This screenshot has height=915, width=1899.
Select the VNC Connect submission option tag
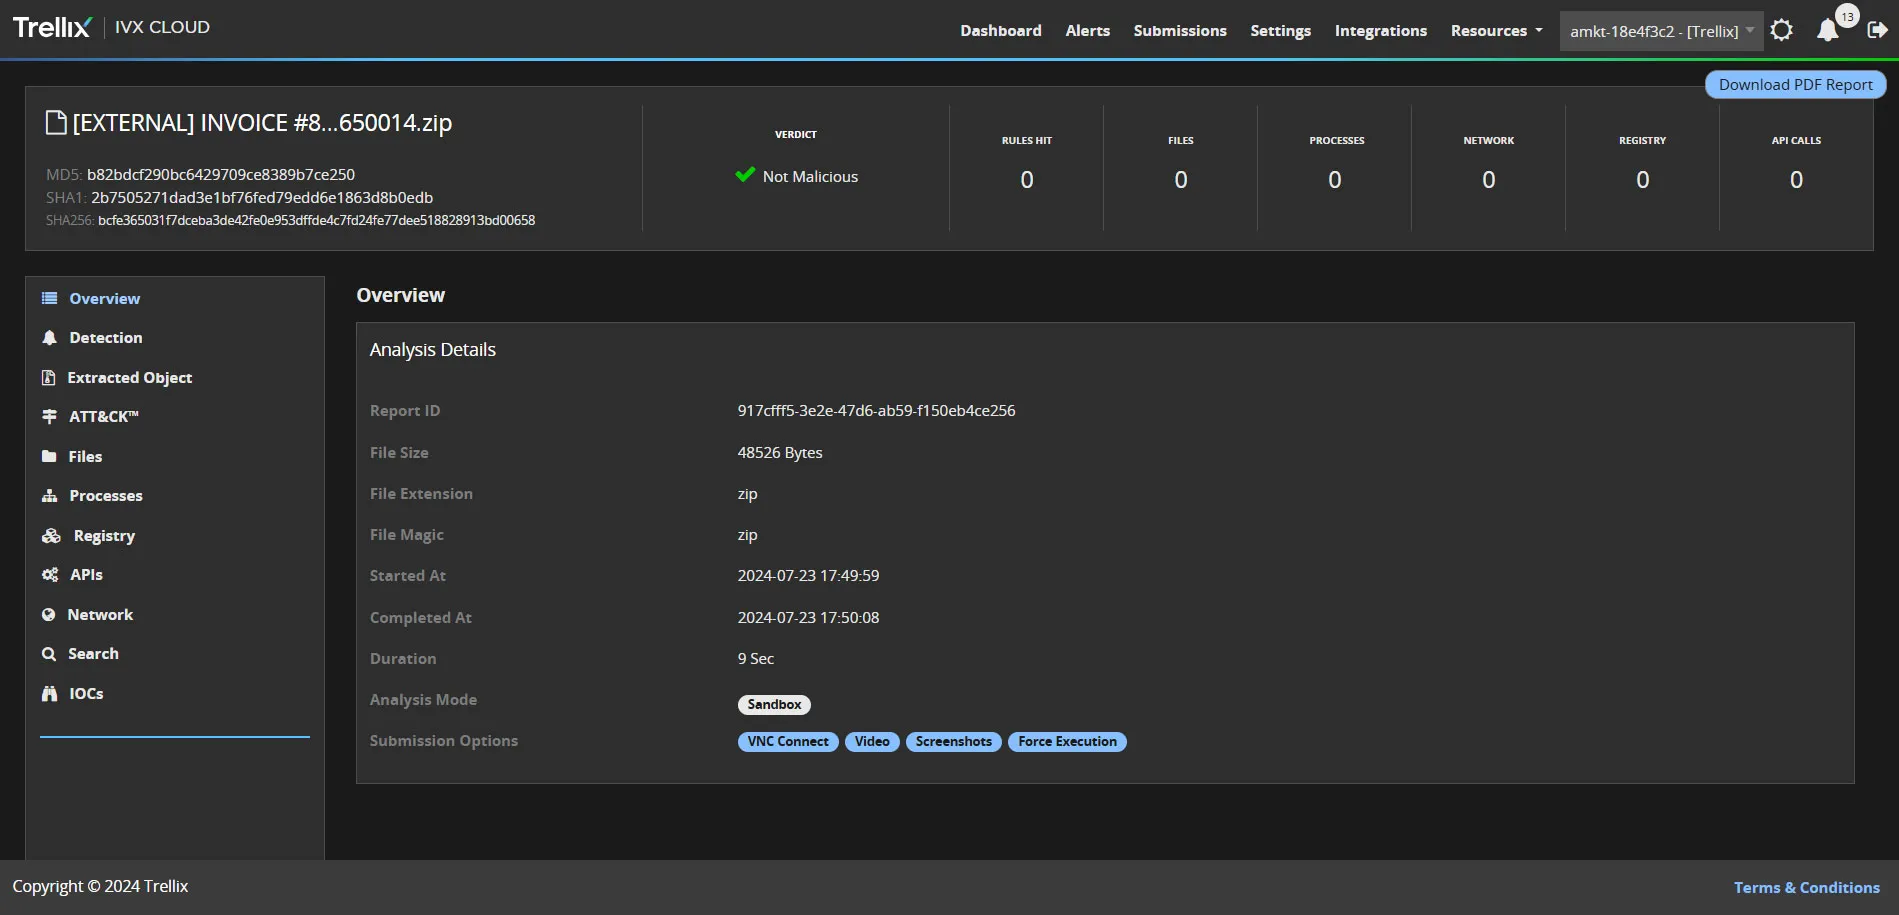pyautogui.click(x=788, y=742)
